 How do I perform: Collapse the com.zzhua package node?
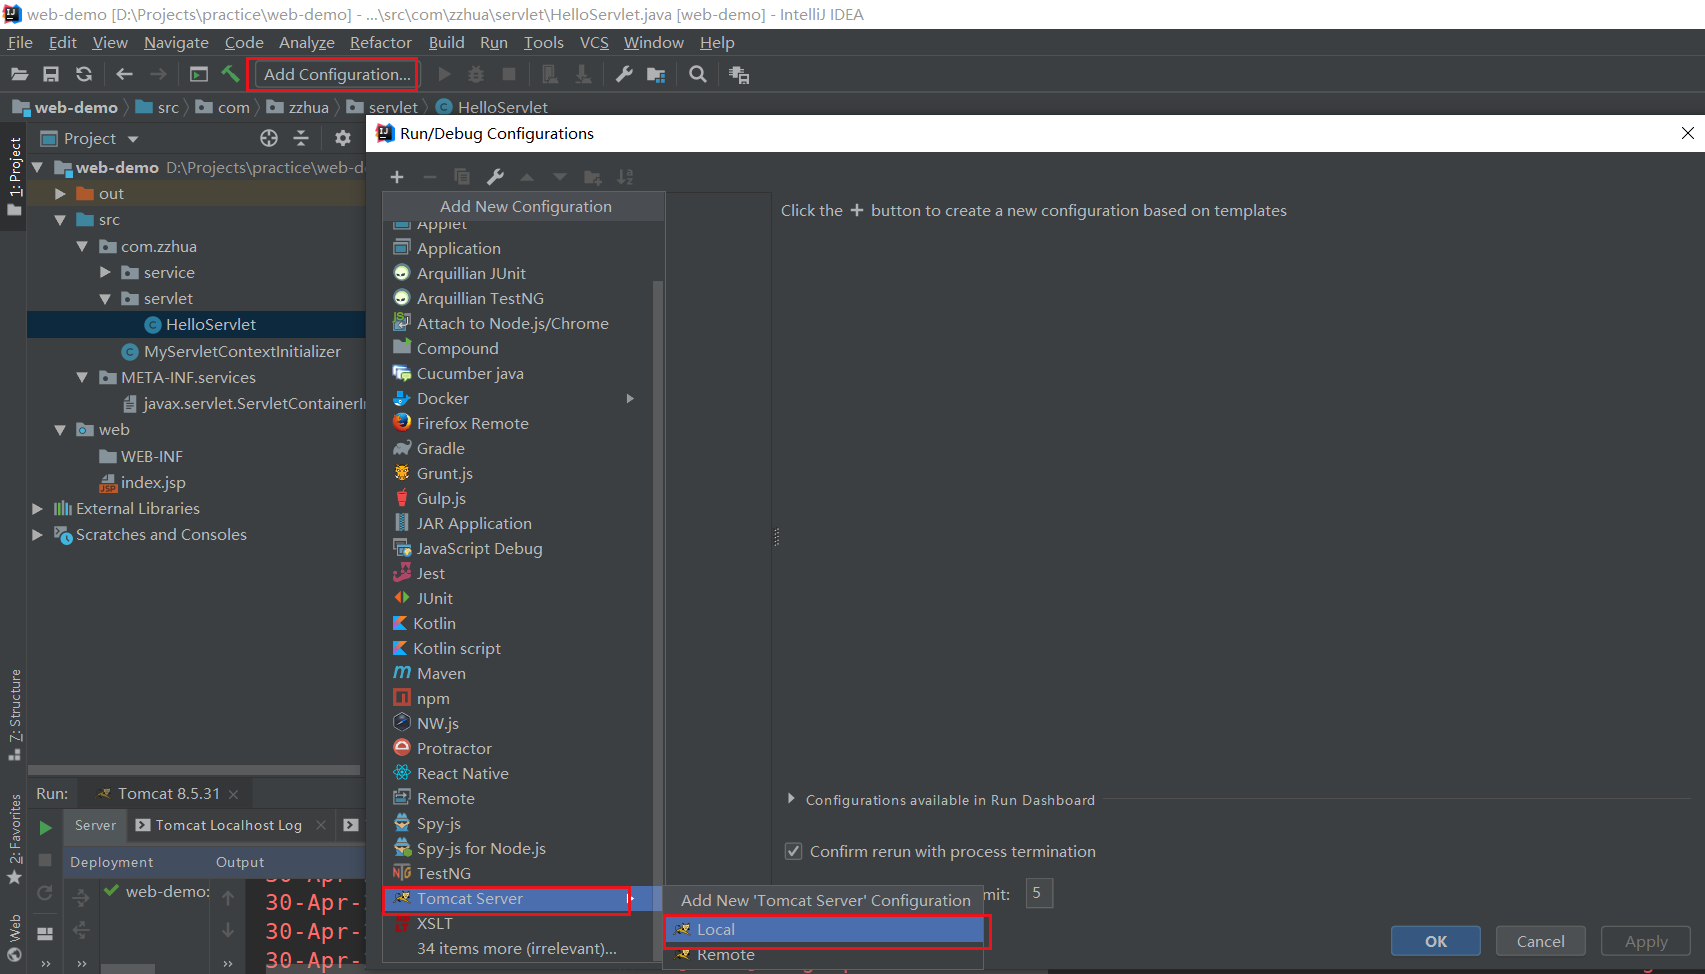coord(82,246)
